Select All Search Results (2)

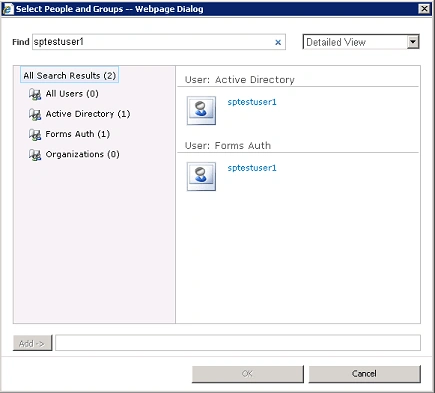(x=69, y=75)
